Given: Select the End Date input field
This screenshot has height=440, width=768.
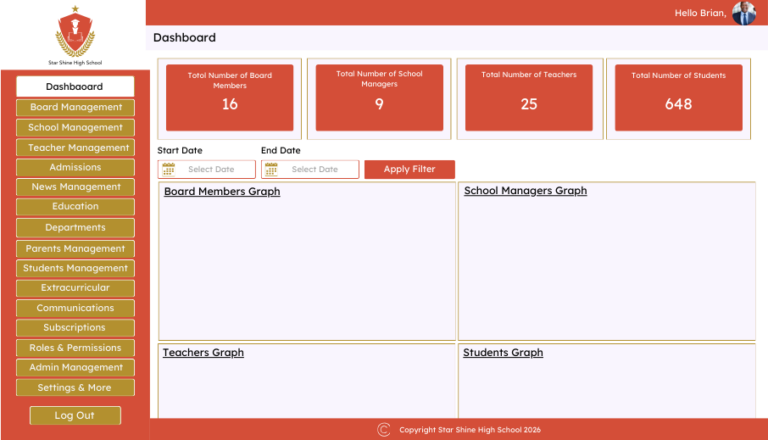Looking at the screenshot, I should 315,170.
